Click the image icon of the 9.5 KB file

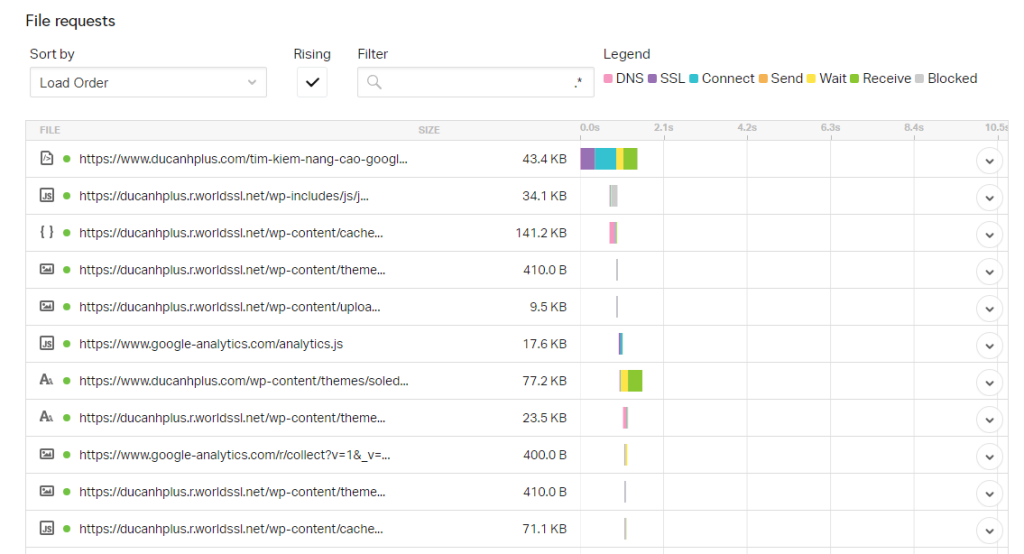(x=46, y=307)
